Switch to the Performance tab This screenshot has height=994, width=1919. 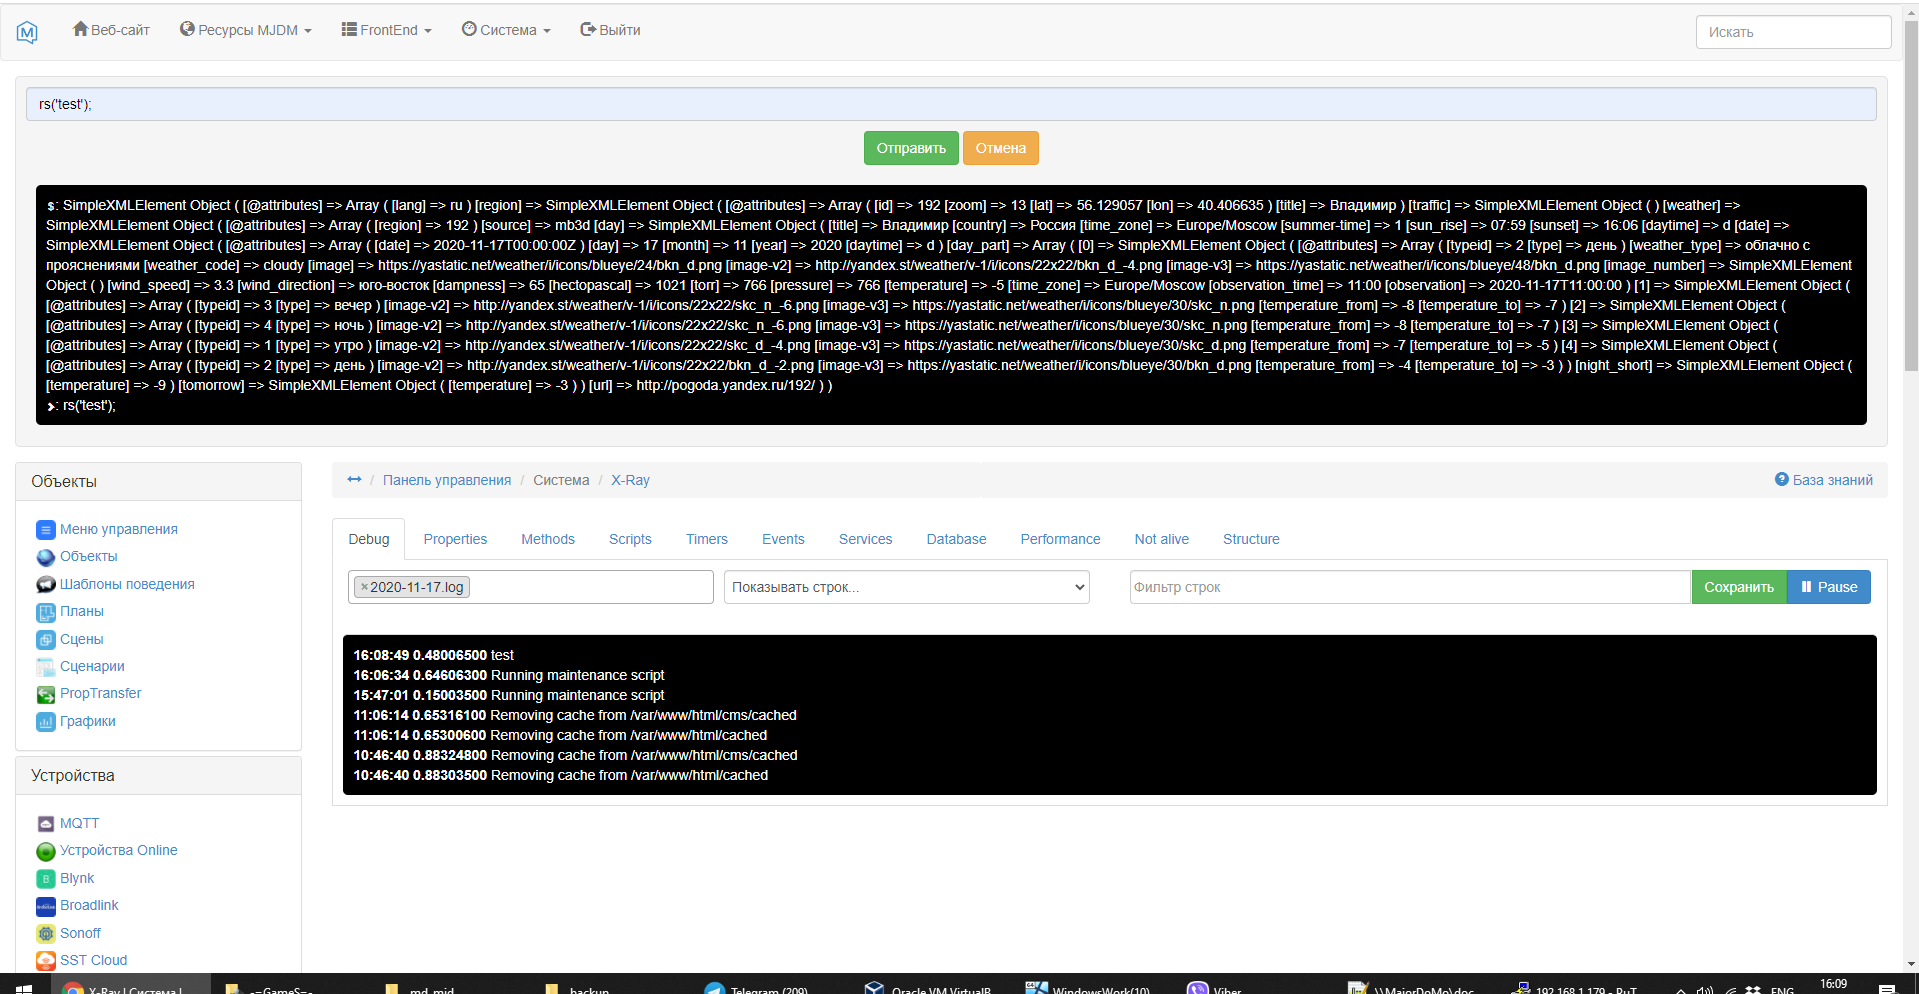coord(1060,539)
